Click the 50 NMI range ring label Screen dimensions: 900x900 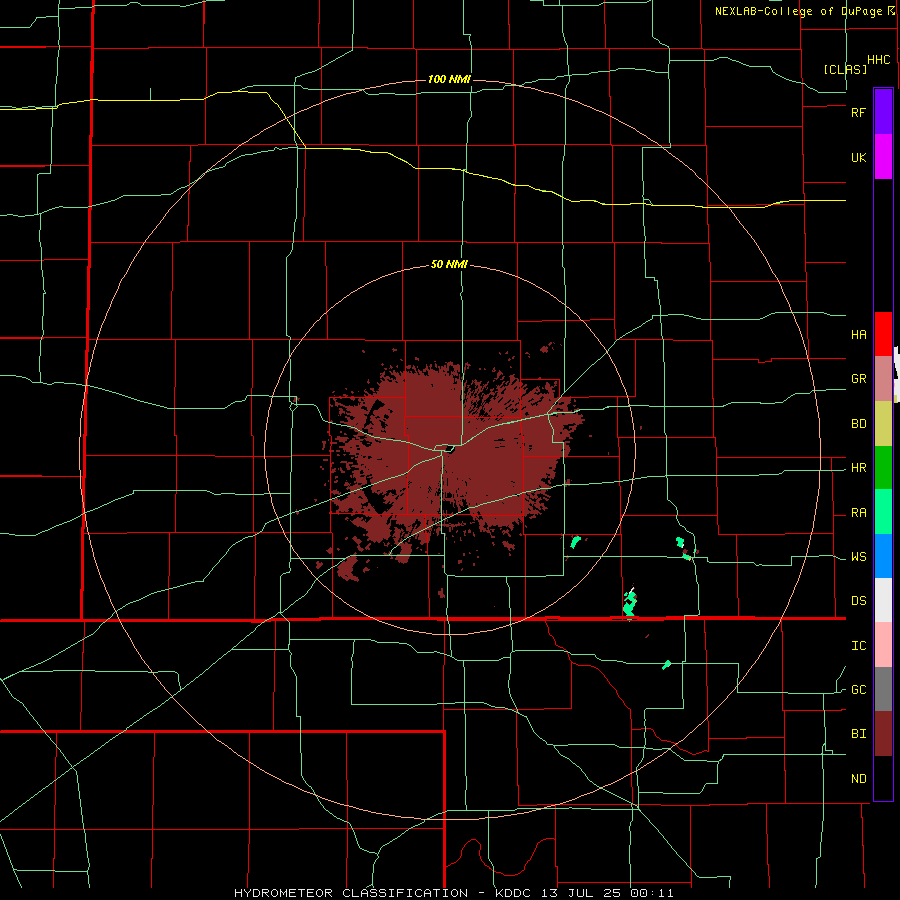coord(449,264)
